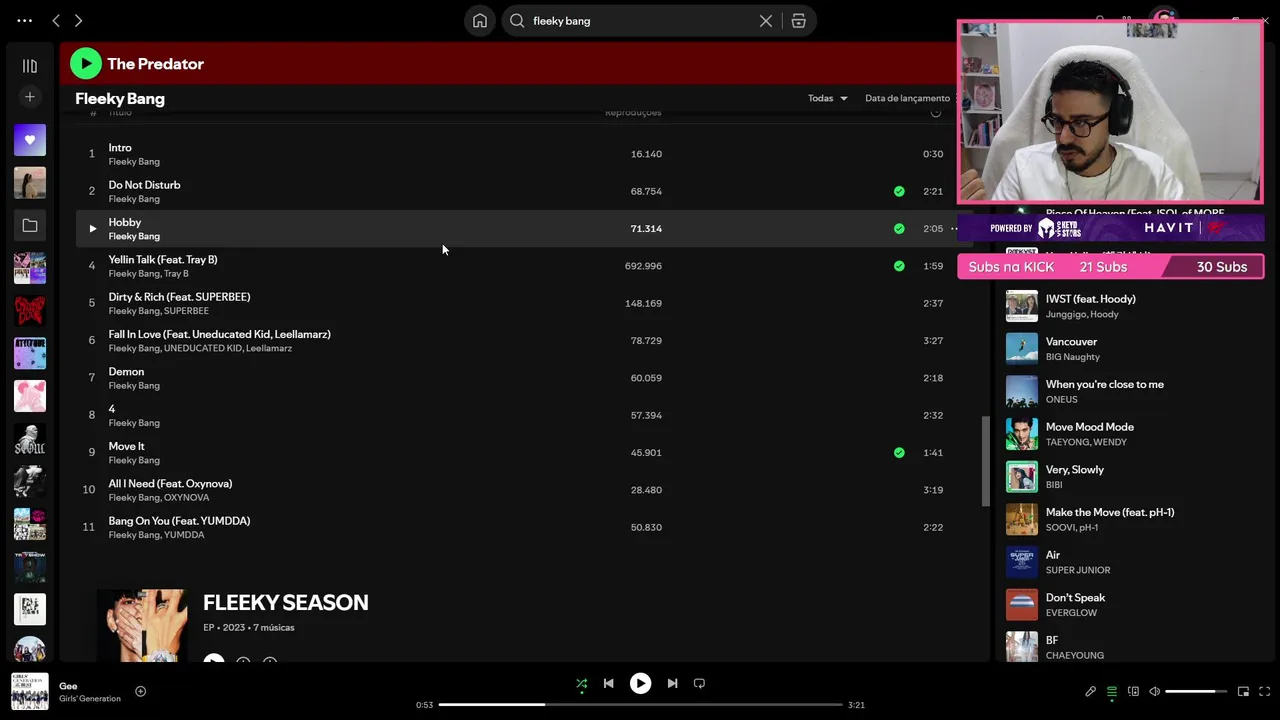The height and width of the screenshot is (720, 1280).
Task: Select Don't Speak by EVERGLOW
Action: click(1075, 598)
